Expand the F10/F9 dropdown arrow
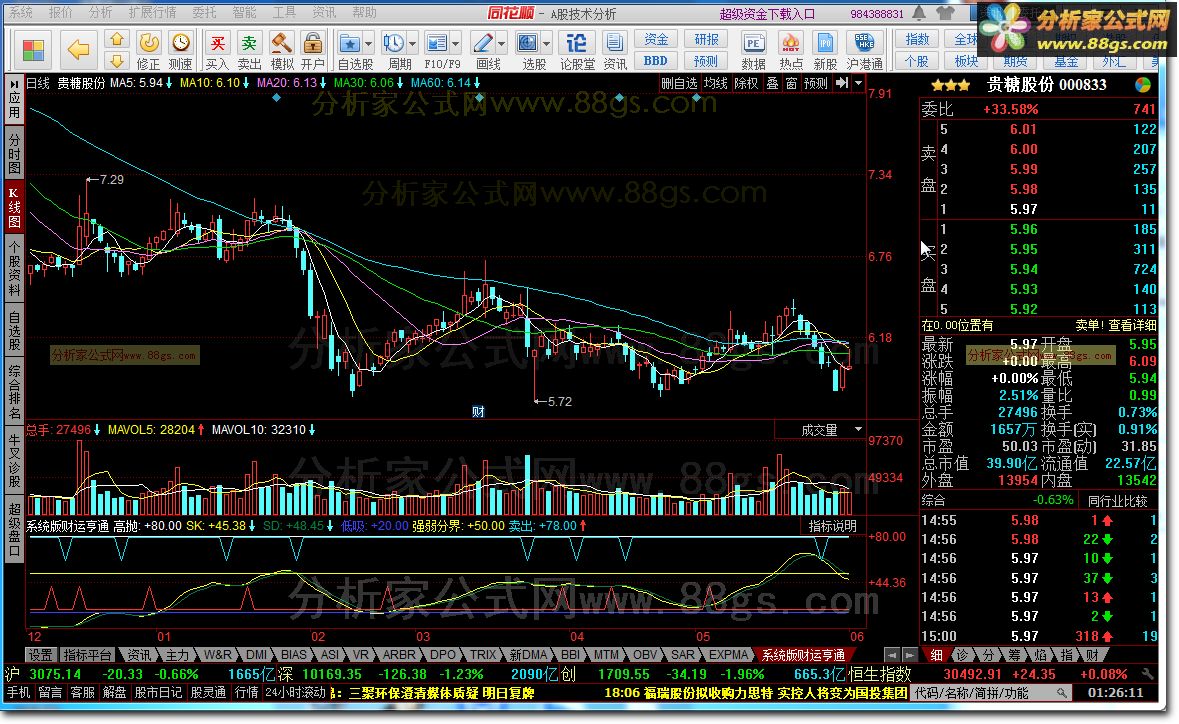This screenshot has height=724, width=1179. click(455, 44)
